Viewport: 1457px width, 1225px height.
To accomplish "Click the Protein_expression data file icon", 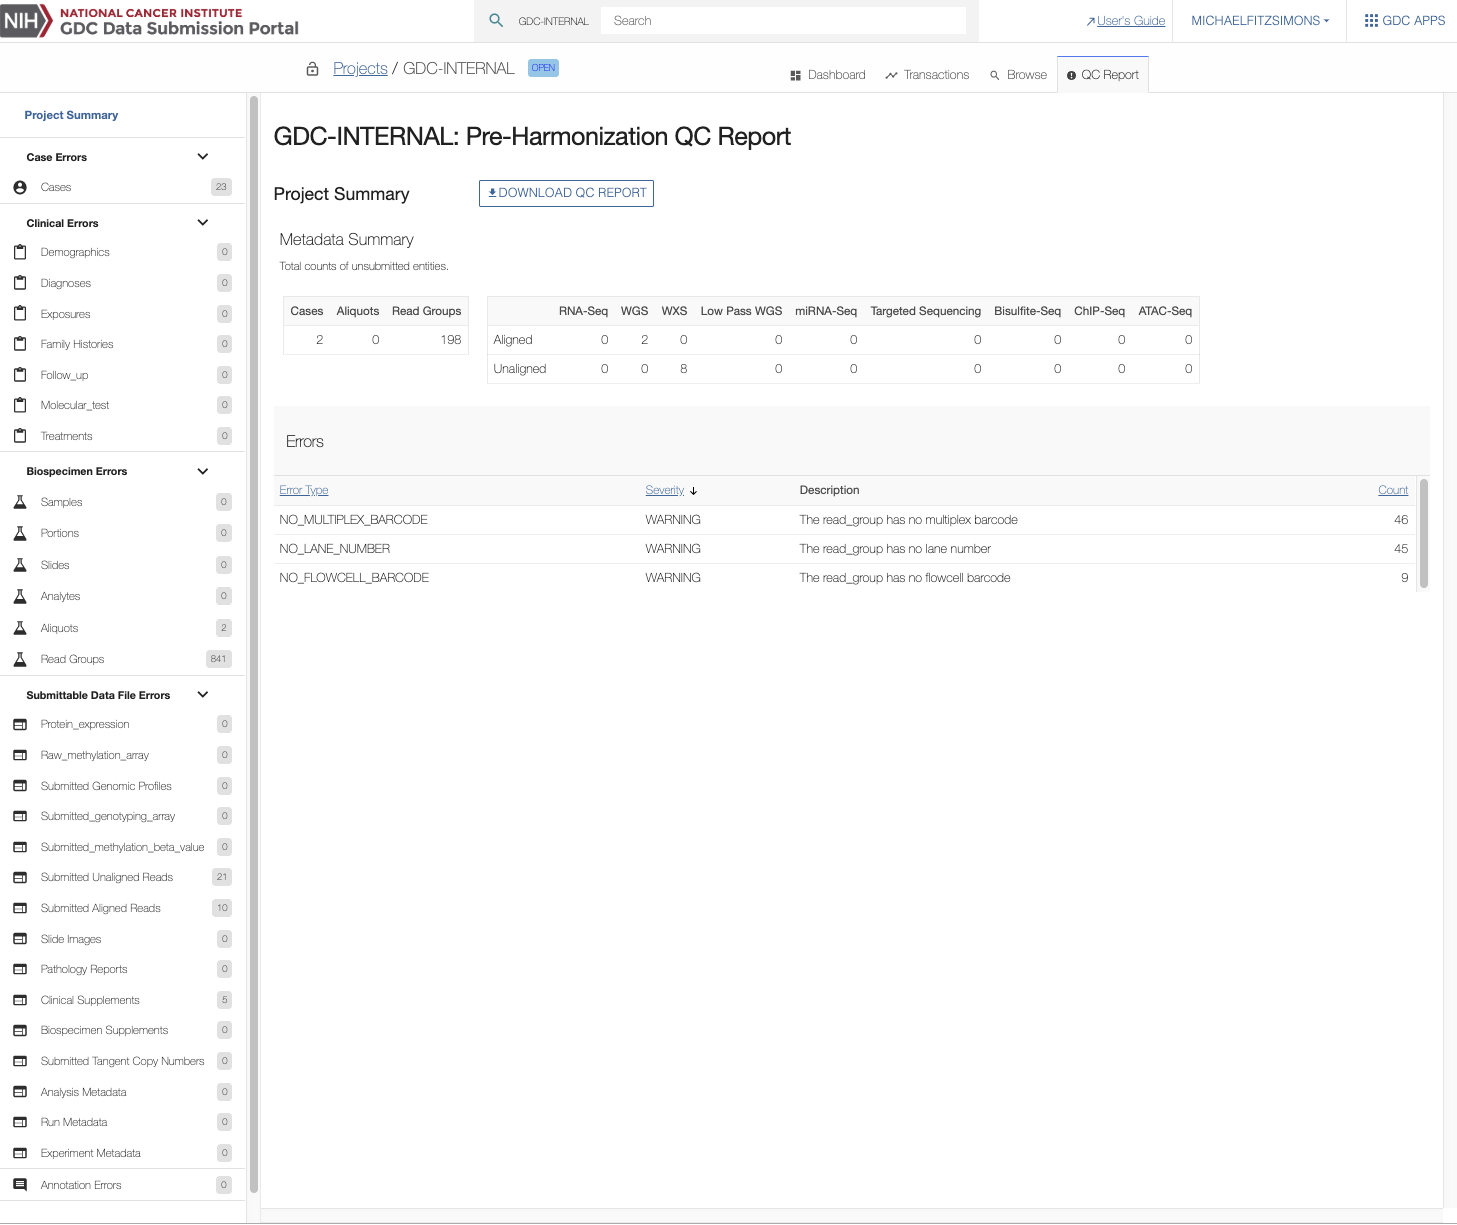I will [20, 724].
